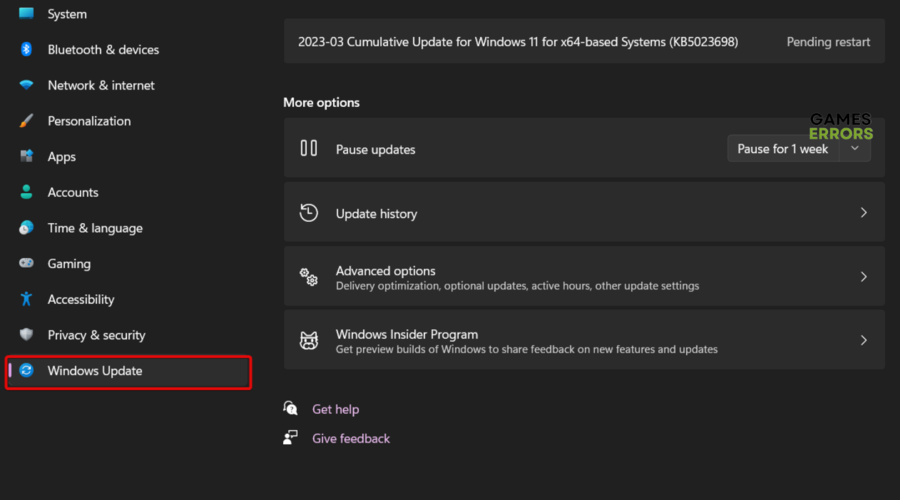Click the Accounts person icon
The height and width of the screenshot is (500, 900).
click(x=27, y=193)
